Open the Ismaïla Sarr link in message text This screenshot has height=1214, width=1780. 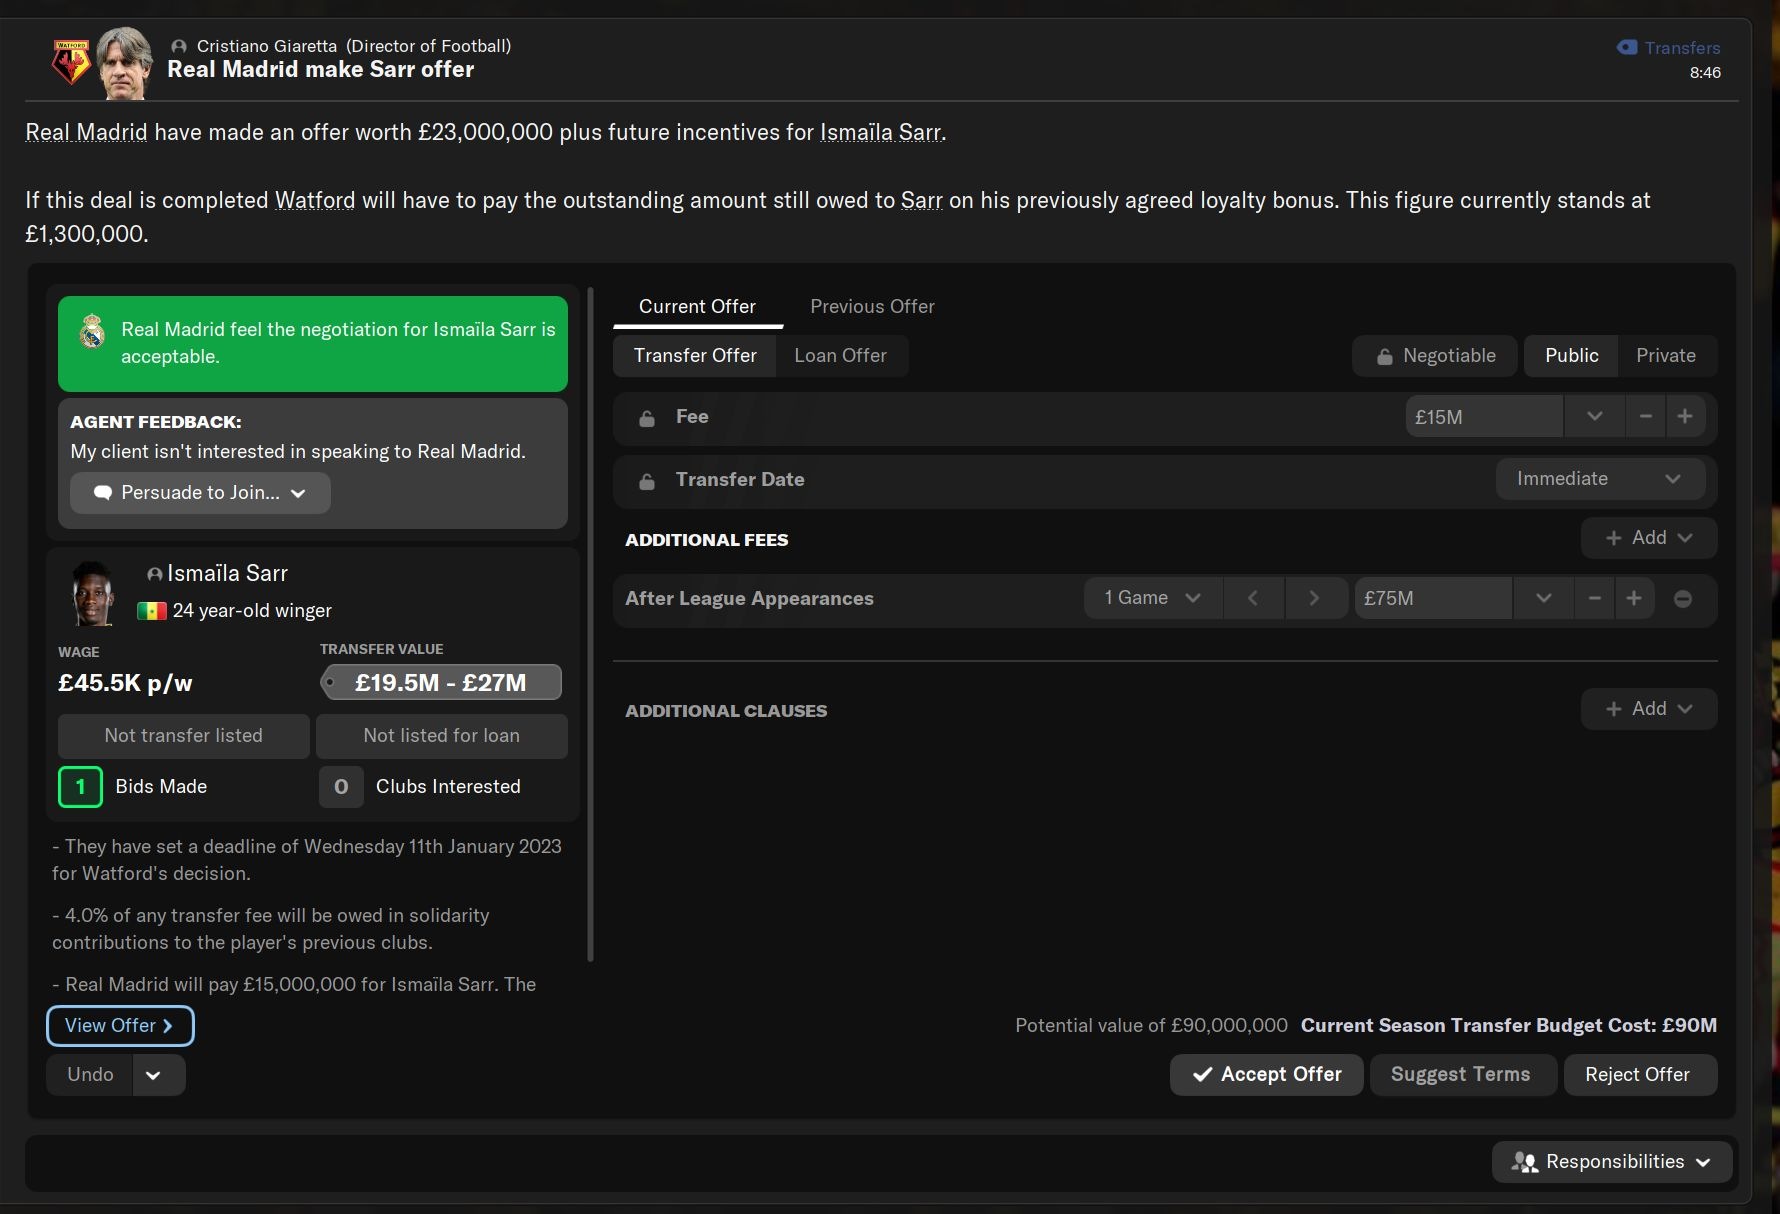[881, 133]
